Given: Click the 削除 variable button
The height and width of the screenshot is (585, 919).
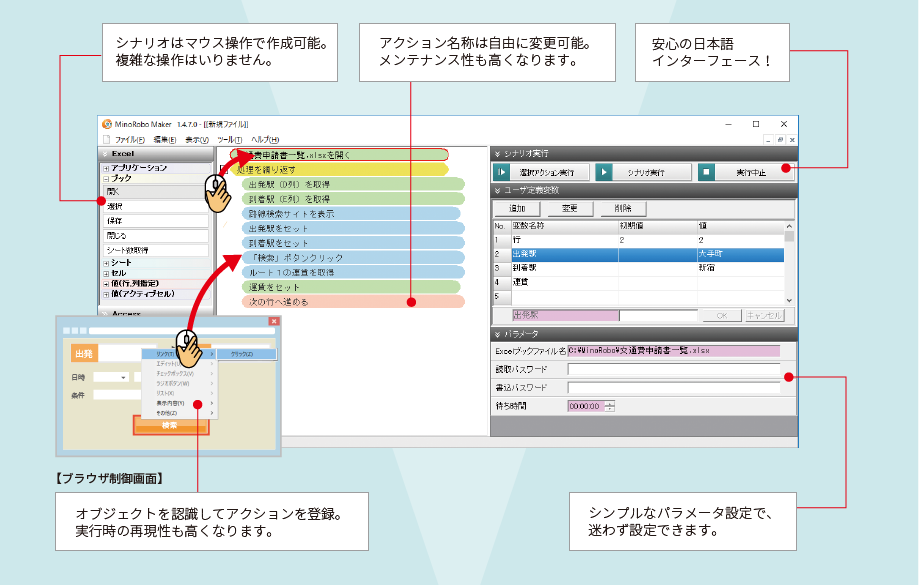Looking at the screenshot, I should pyautogui.click(x=622, y=208).
